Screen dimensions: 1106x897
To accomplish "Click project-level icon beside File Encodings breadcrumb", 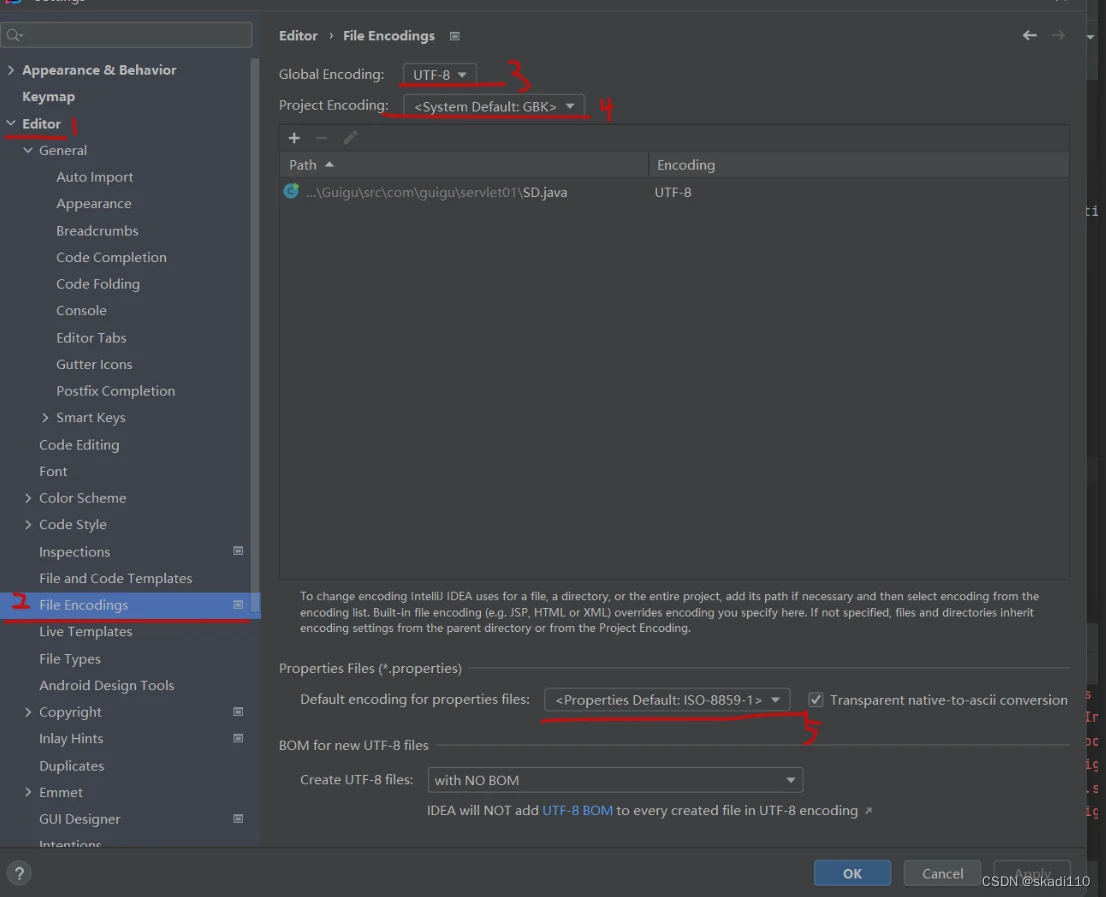I will pos(455,36).
